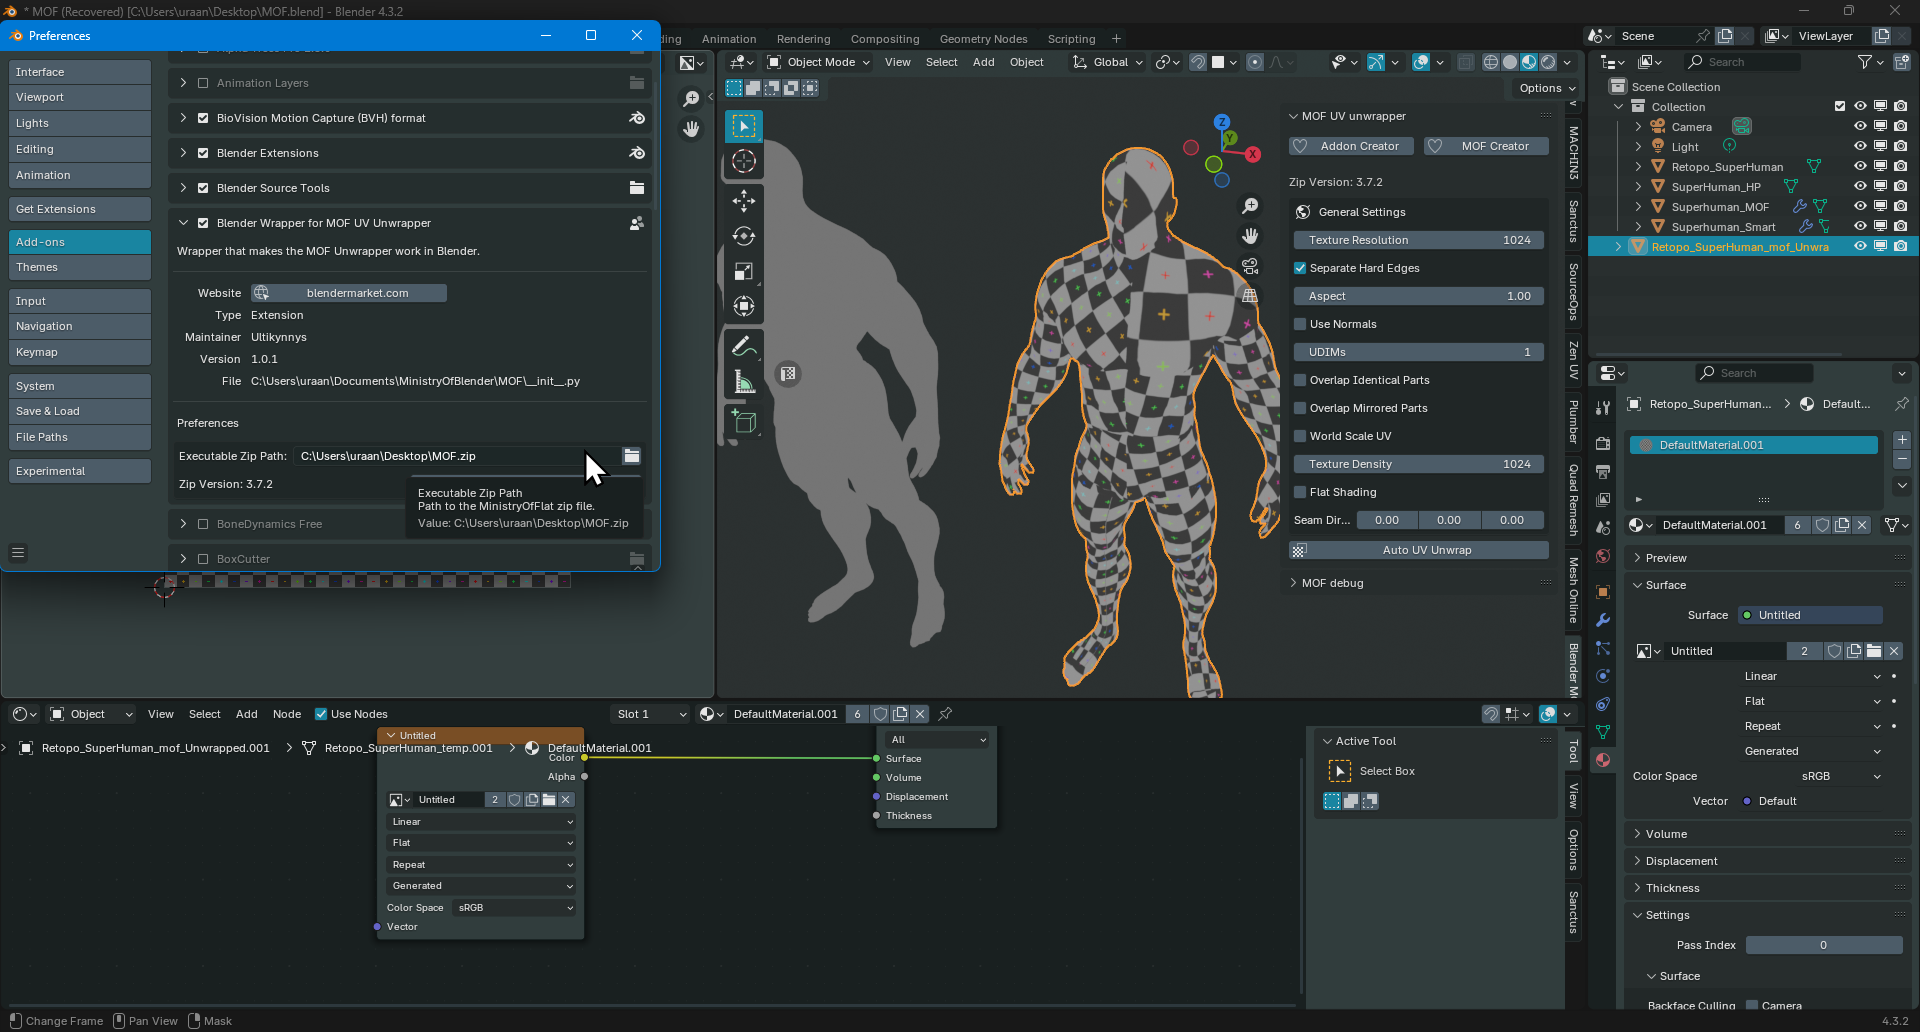This screenshot has width=1920, height=1032.
Task: Expand the BoneDynamics Free add-on
Action: (x=183, y=524)
